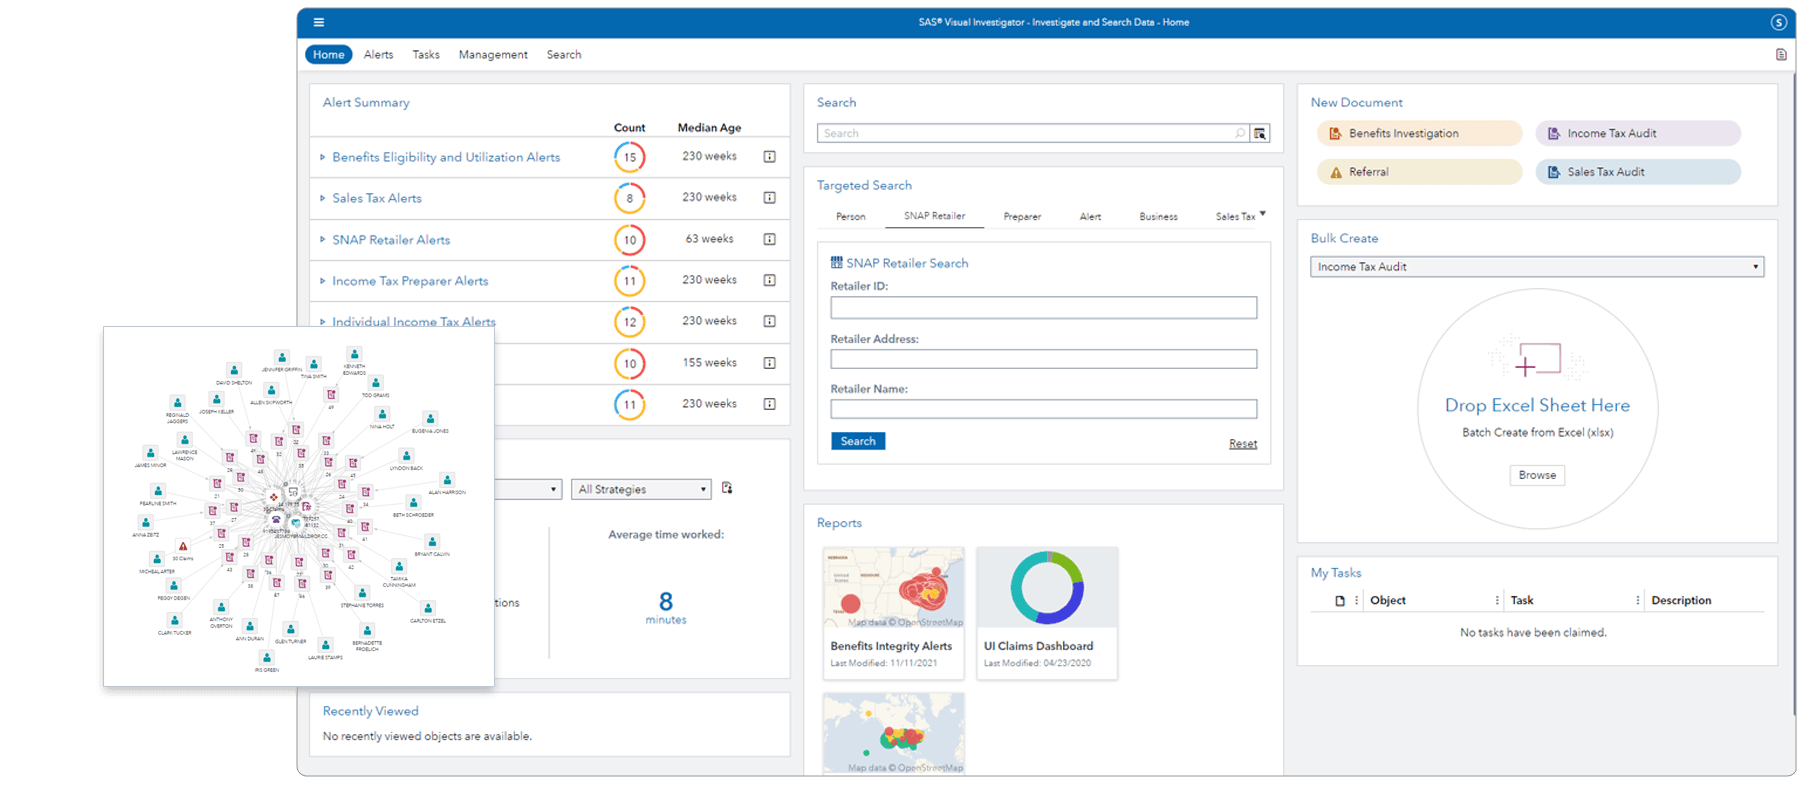Open the dropdown left of All Strategies
The image size is (1800, 789).
pos(527,489)
